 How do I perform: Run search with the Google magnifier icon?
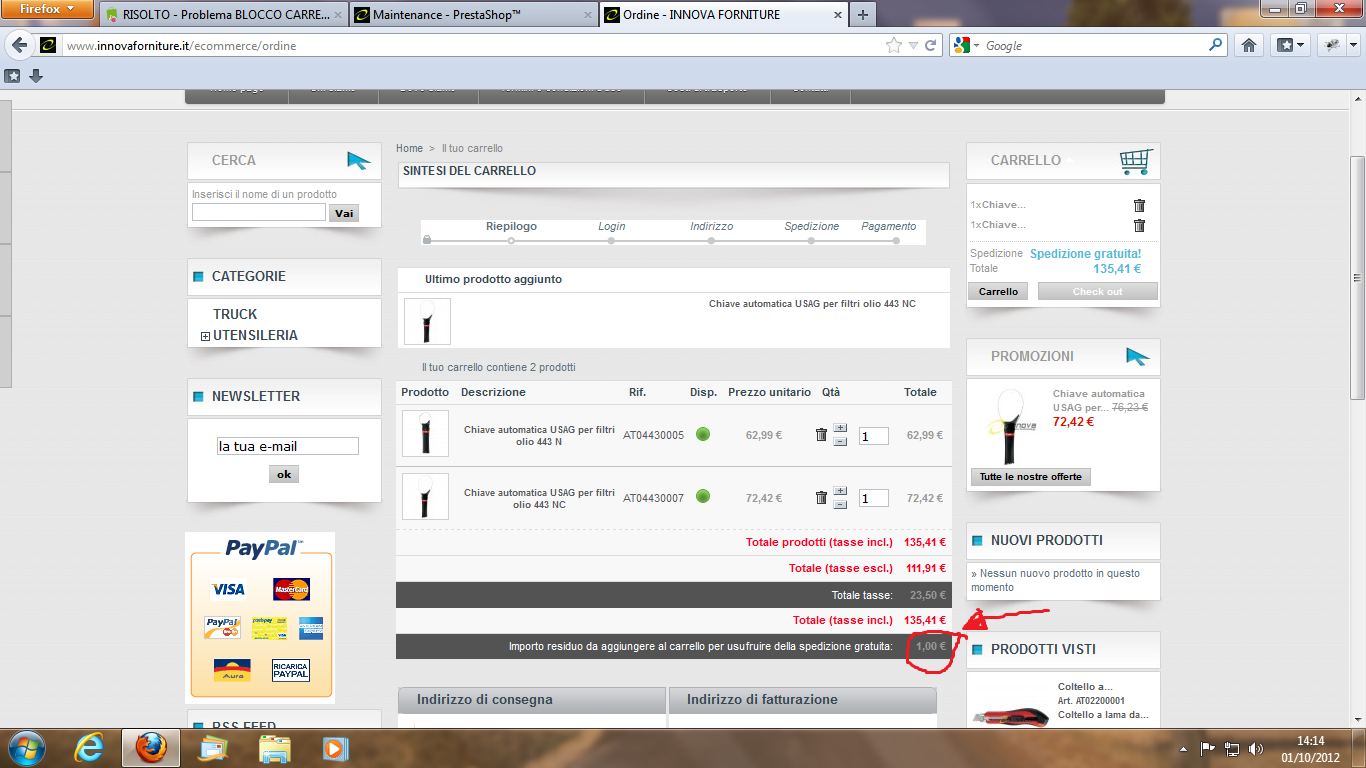(1216, 46)
